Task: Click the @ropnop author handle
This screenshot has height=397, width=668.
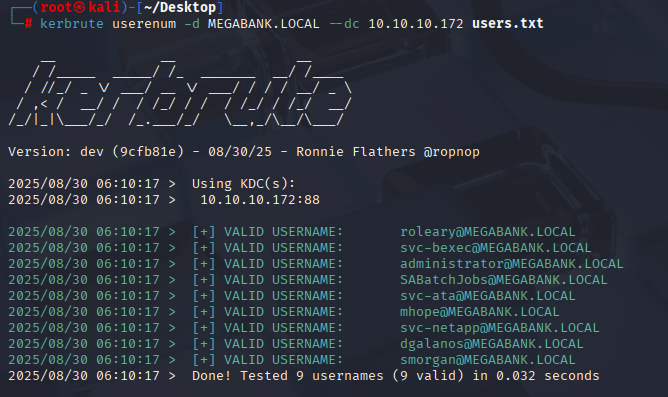Action: pyautogui.click(x=452, y=152)
